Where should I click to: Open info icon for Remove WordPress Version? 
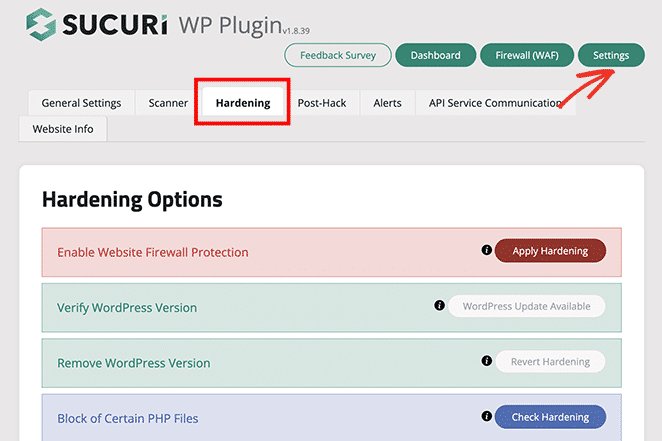[x=486, y=361]
